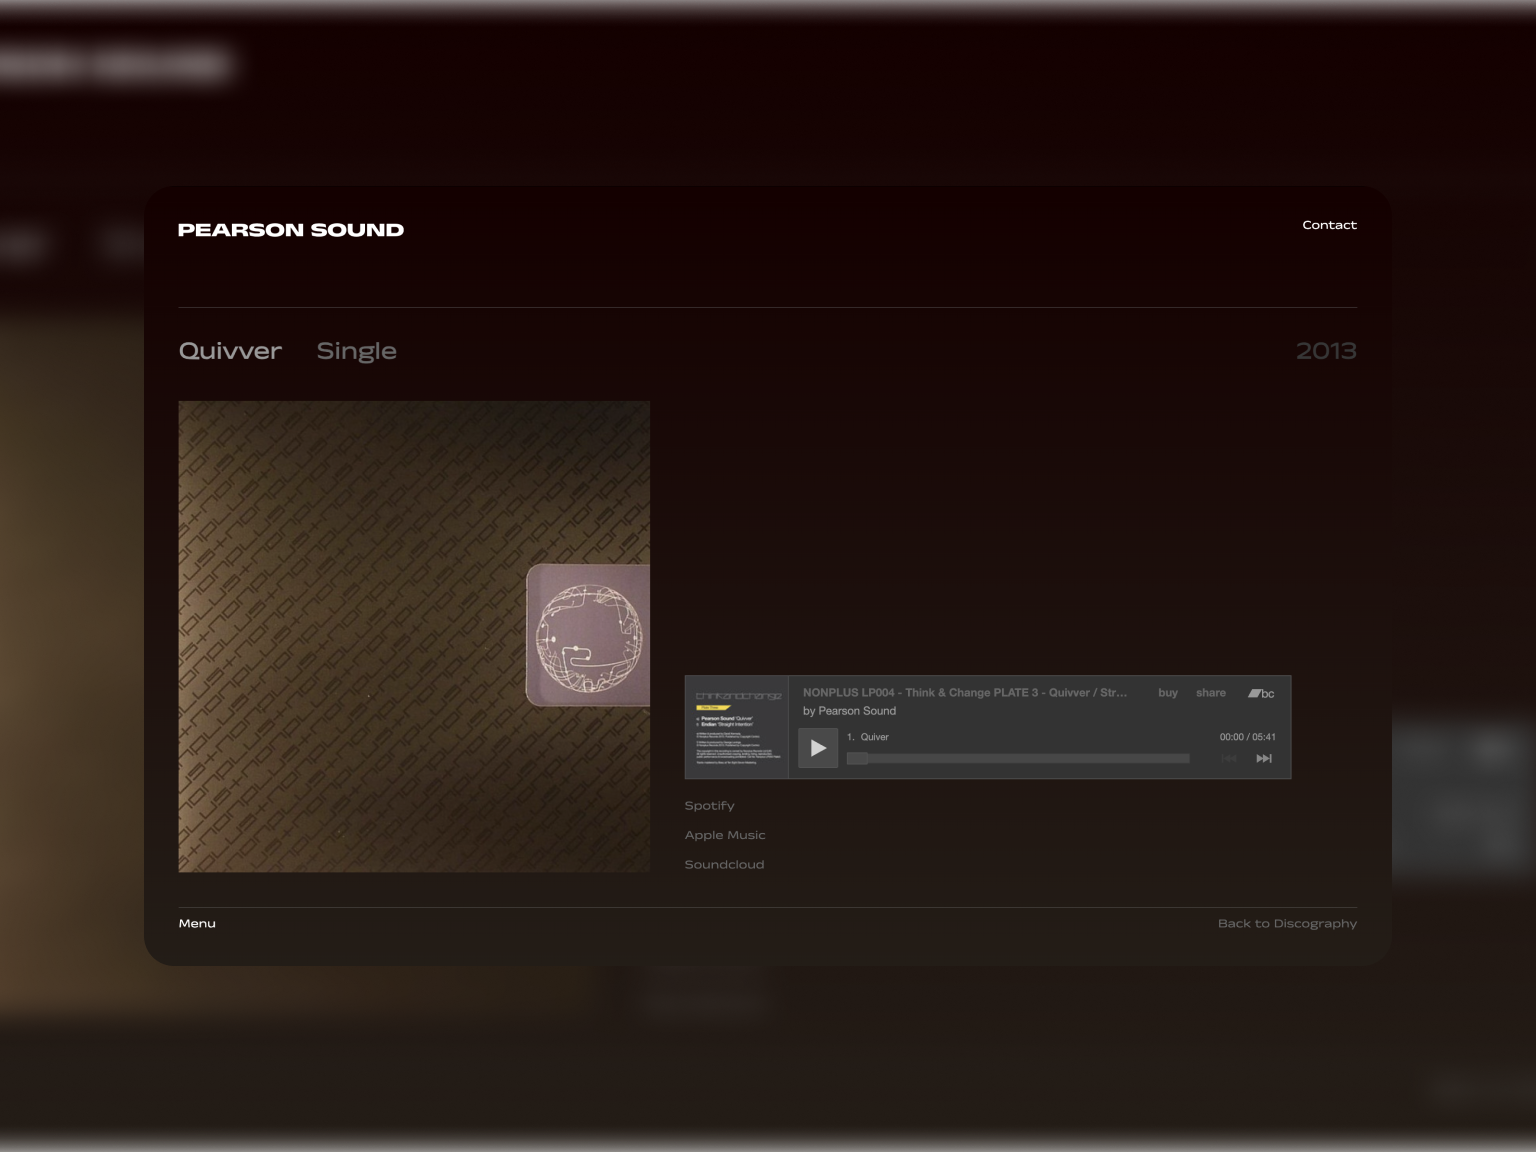Screen dimensions: 1536x1152
Task: Click the Quivver release title
Action: 230,351
